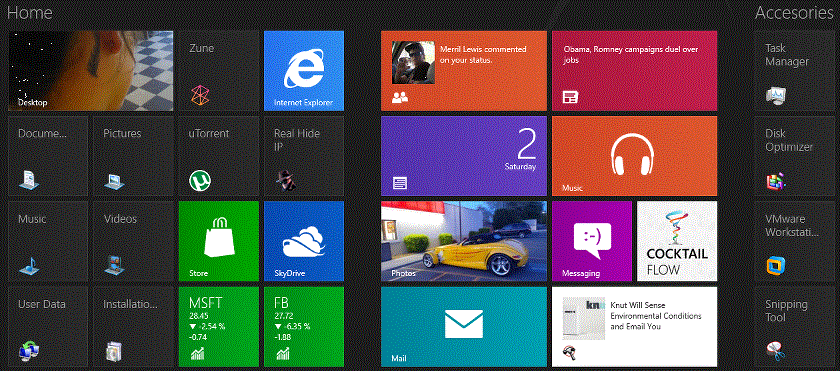Click the 'Real Hide IP' label
This screenshot has height=371, width=840.
pos(297,140)
